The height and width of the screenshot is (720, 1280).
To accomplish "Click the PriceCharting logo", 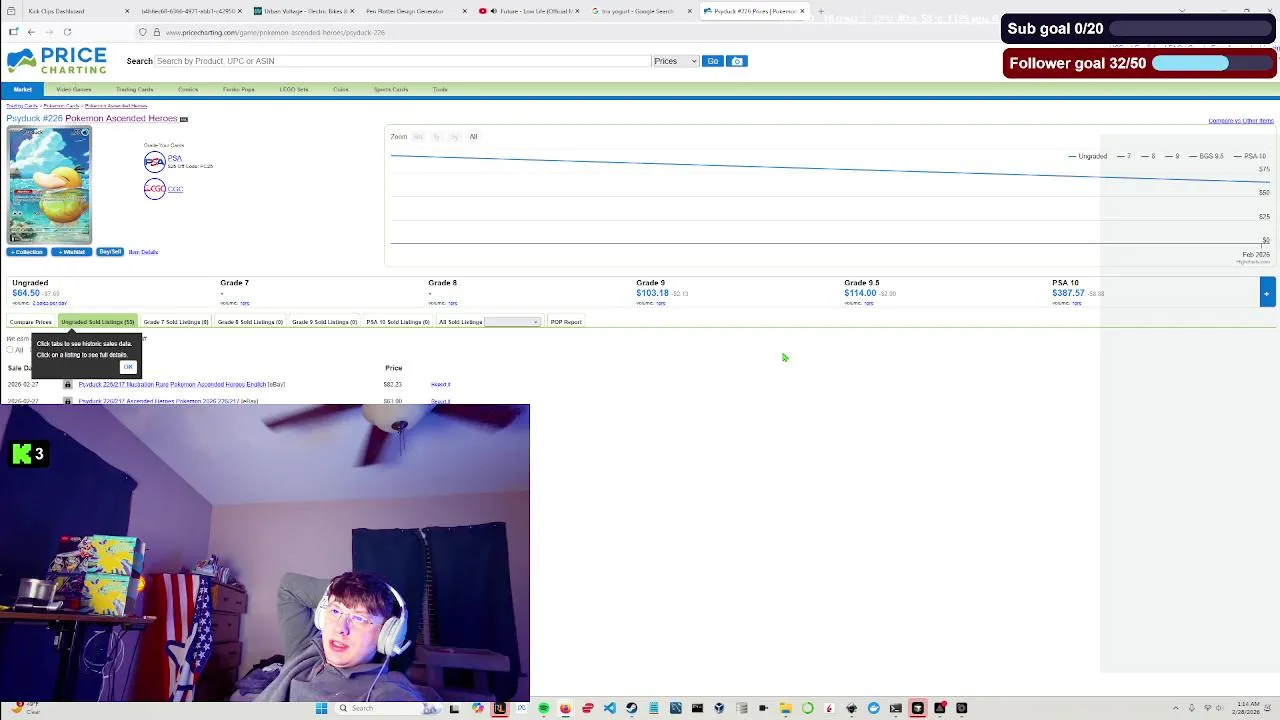I will tap(56, 61).
